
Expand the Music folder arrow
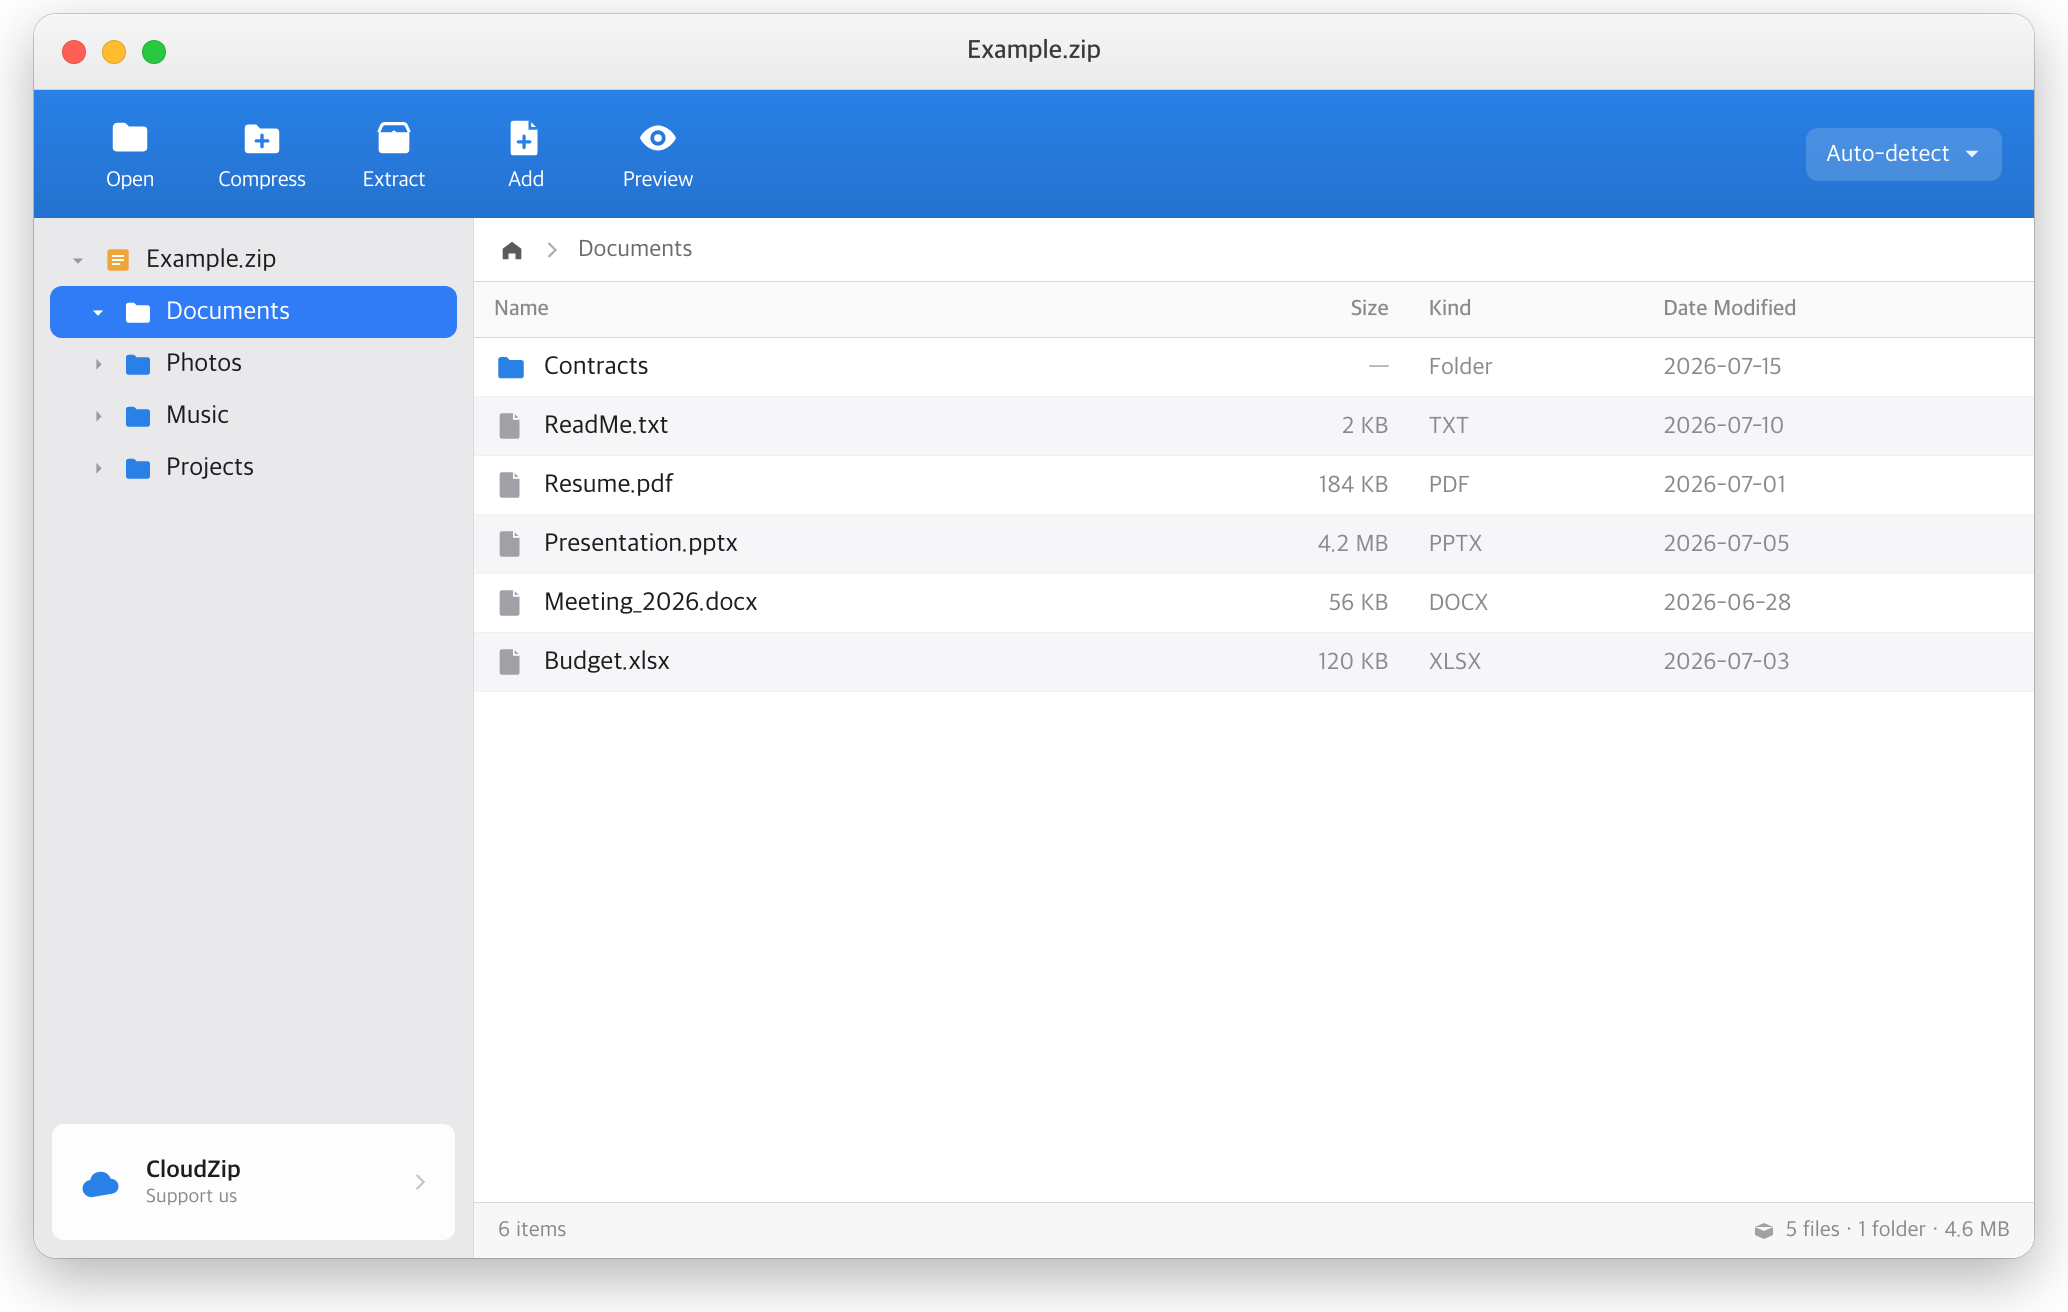pyautogui.click(x=98, y=416)
